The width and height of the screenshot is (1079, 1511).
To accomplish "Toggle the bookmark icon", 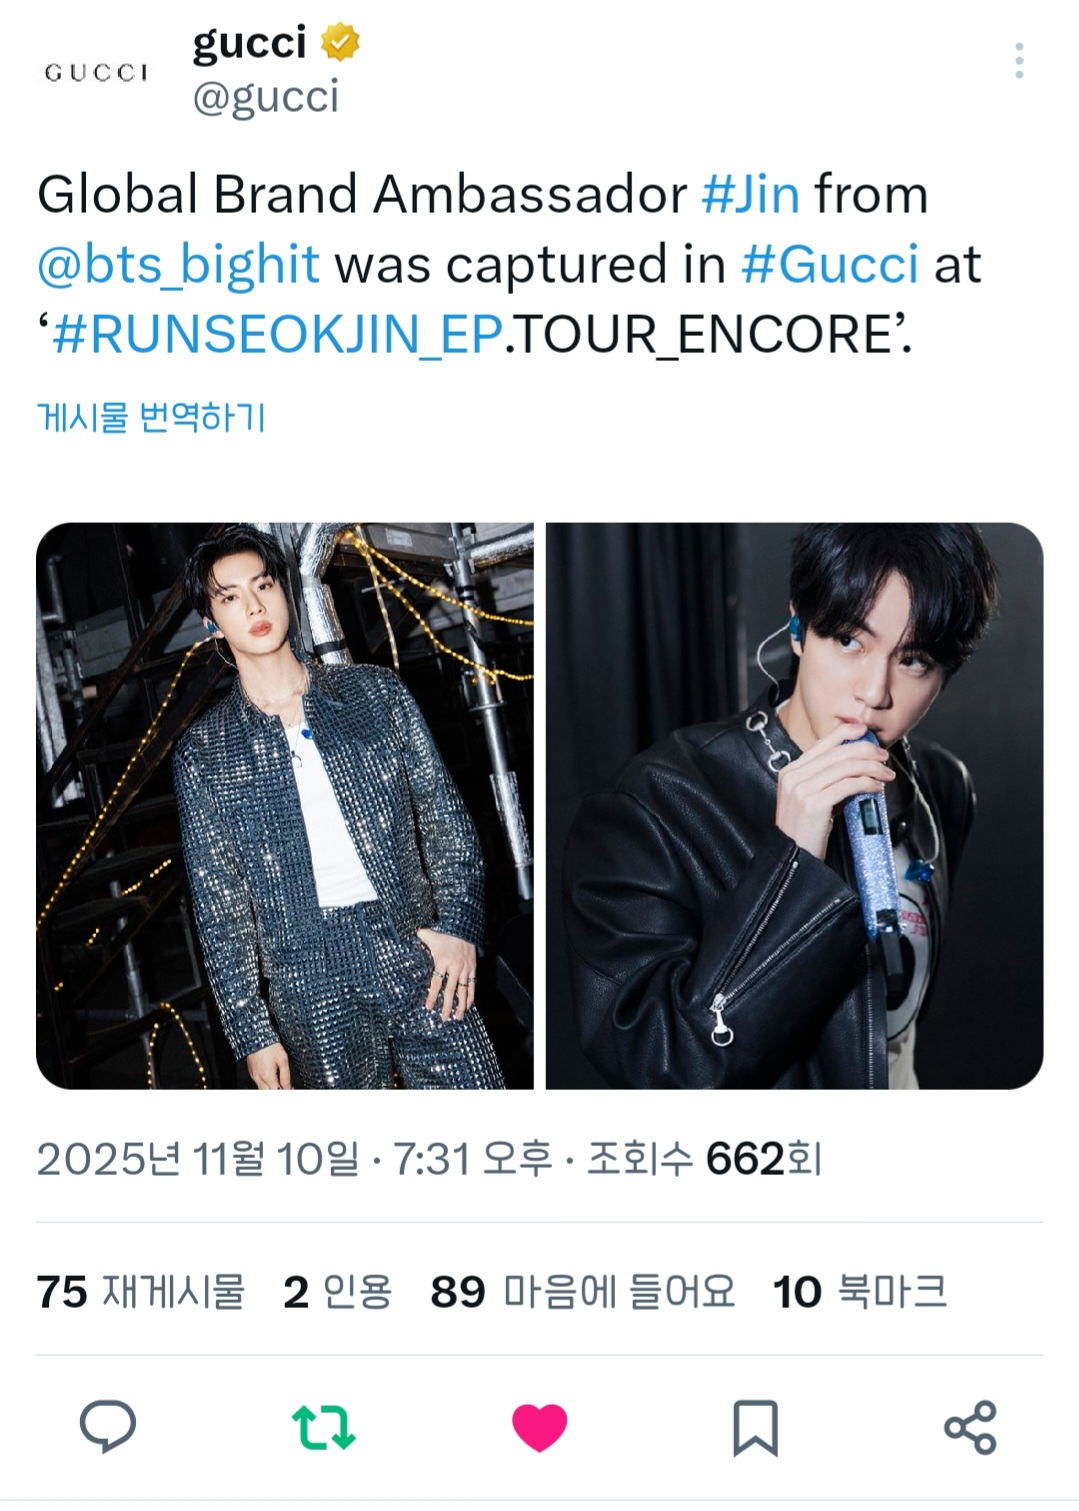I will point(755,1427).
